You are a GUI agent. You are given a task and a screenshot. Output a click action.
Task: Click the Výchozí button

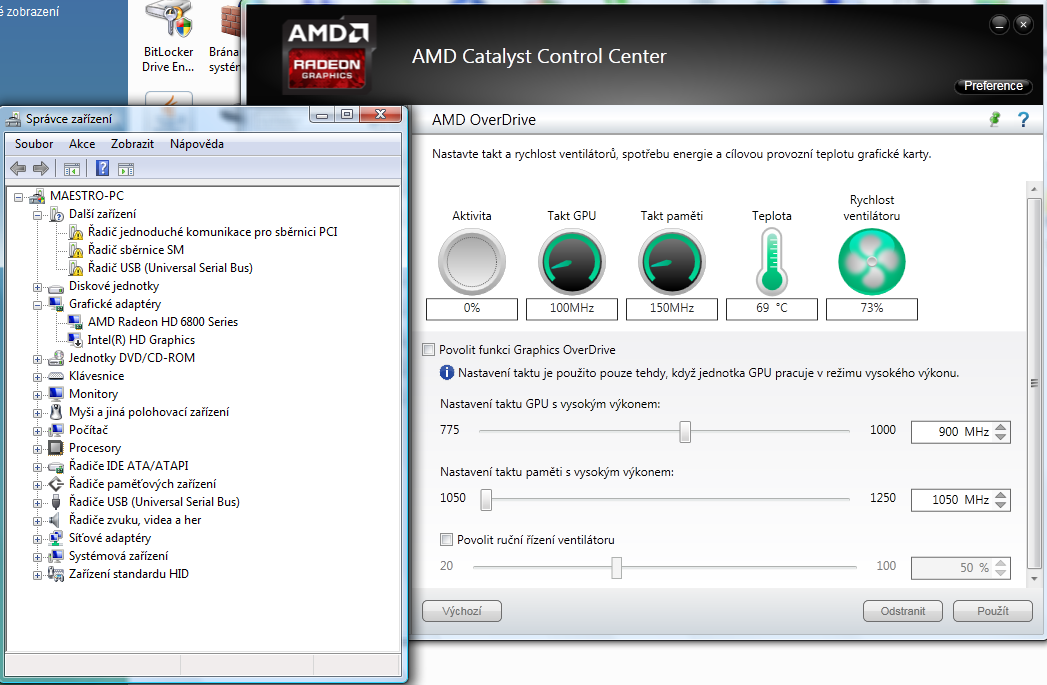(461, 611)
